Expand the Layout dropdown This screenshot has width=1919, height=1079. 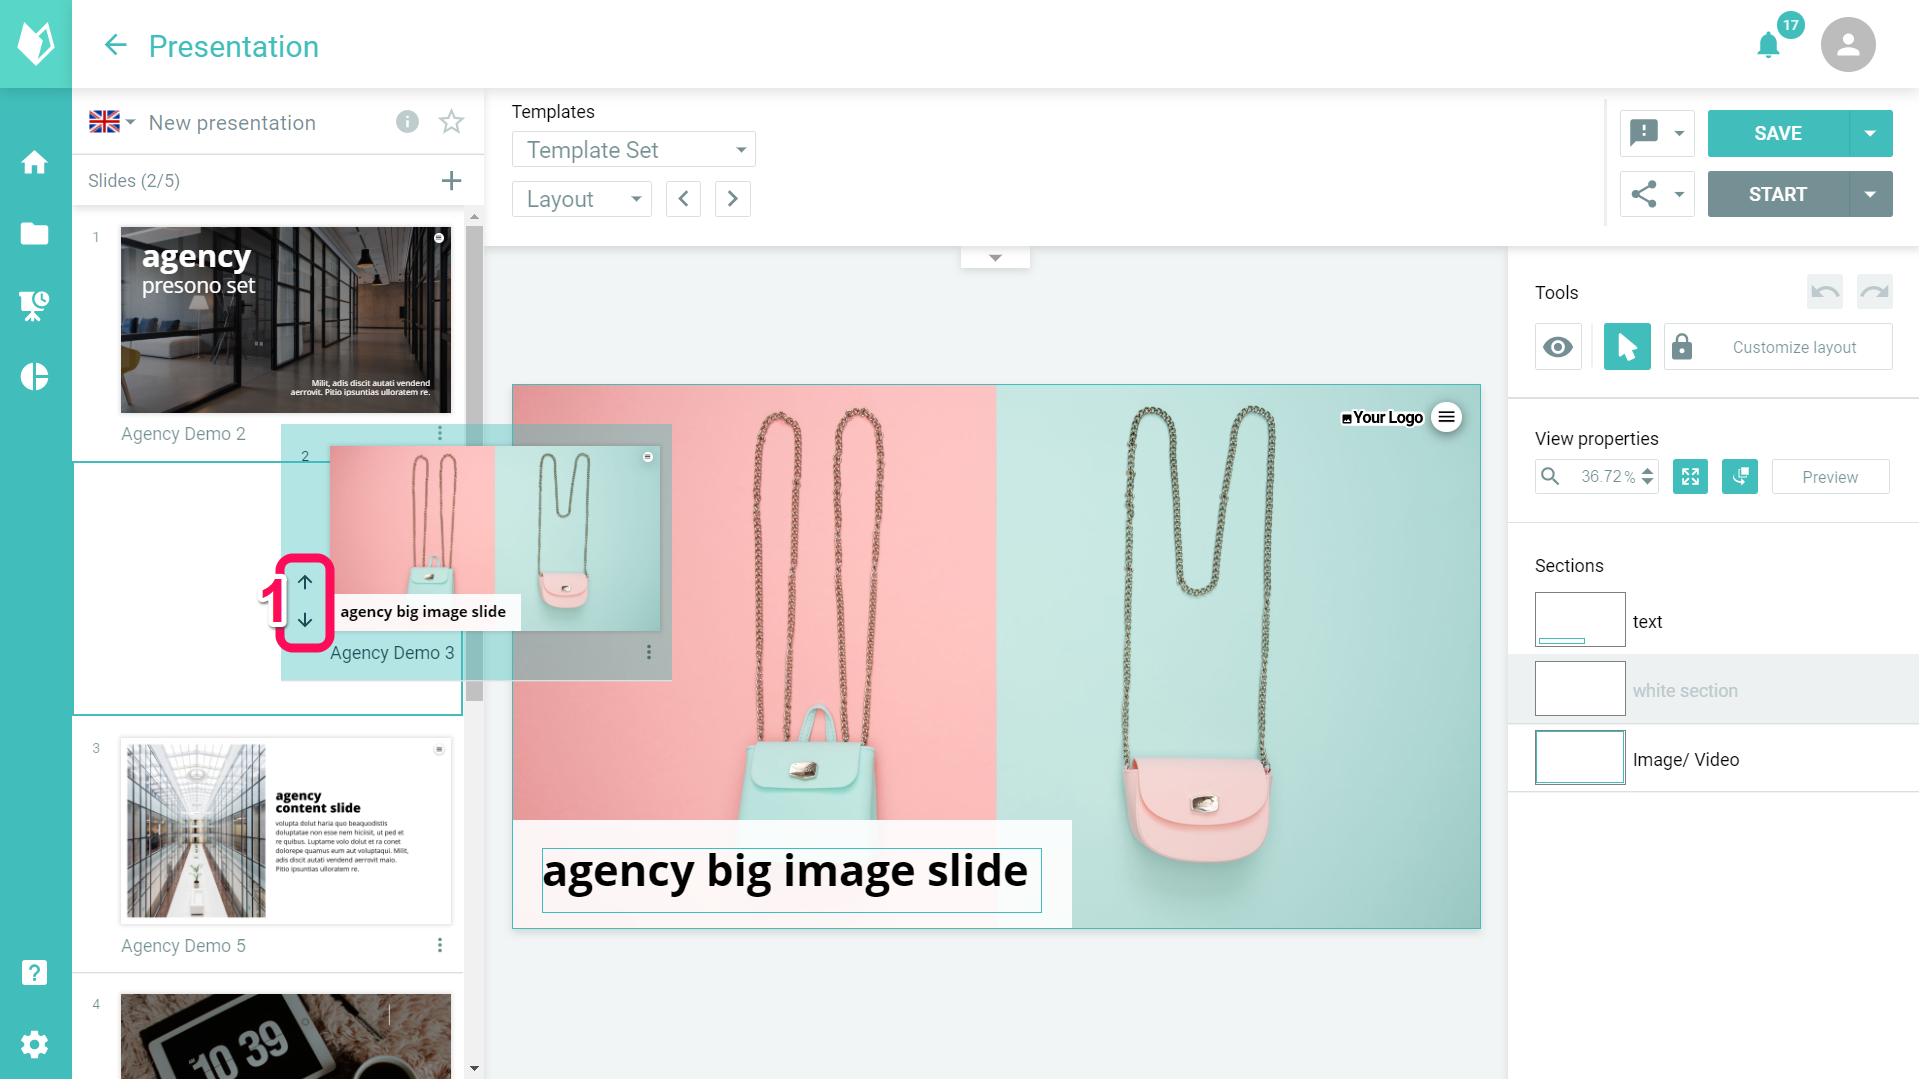pos(581,198)
